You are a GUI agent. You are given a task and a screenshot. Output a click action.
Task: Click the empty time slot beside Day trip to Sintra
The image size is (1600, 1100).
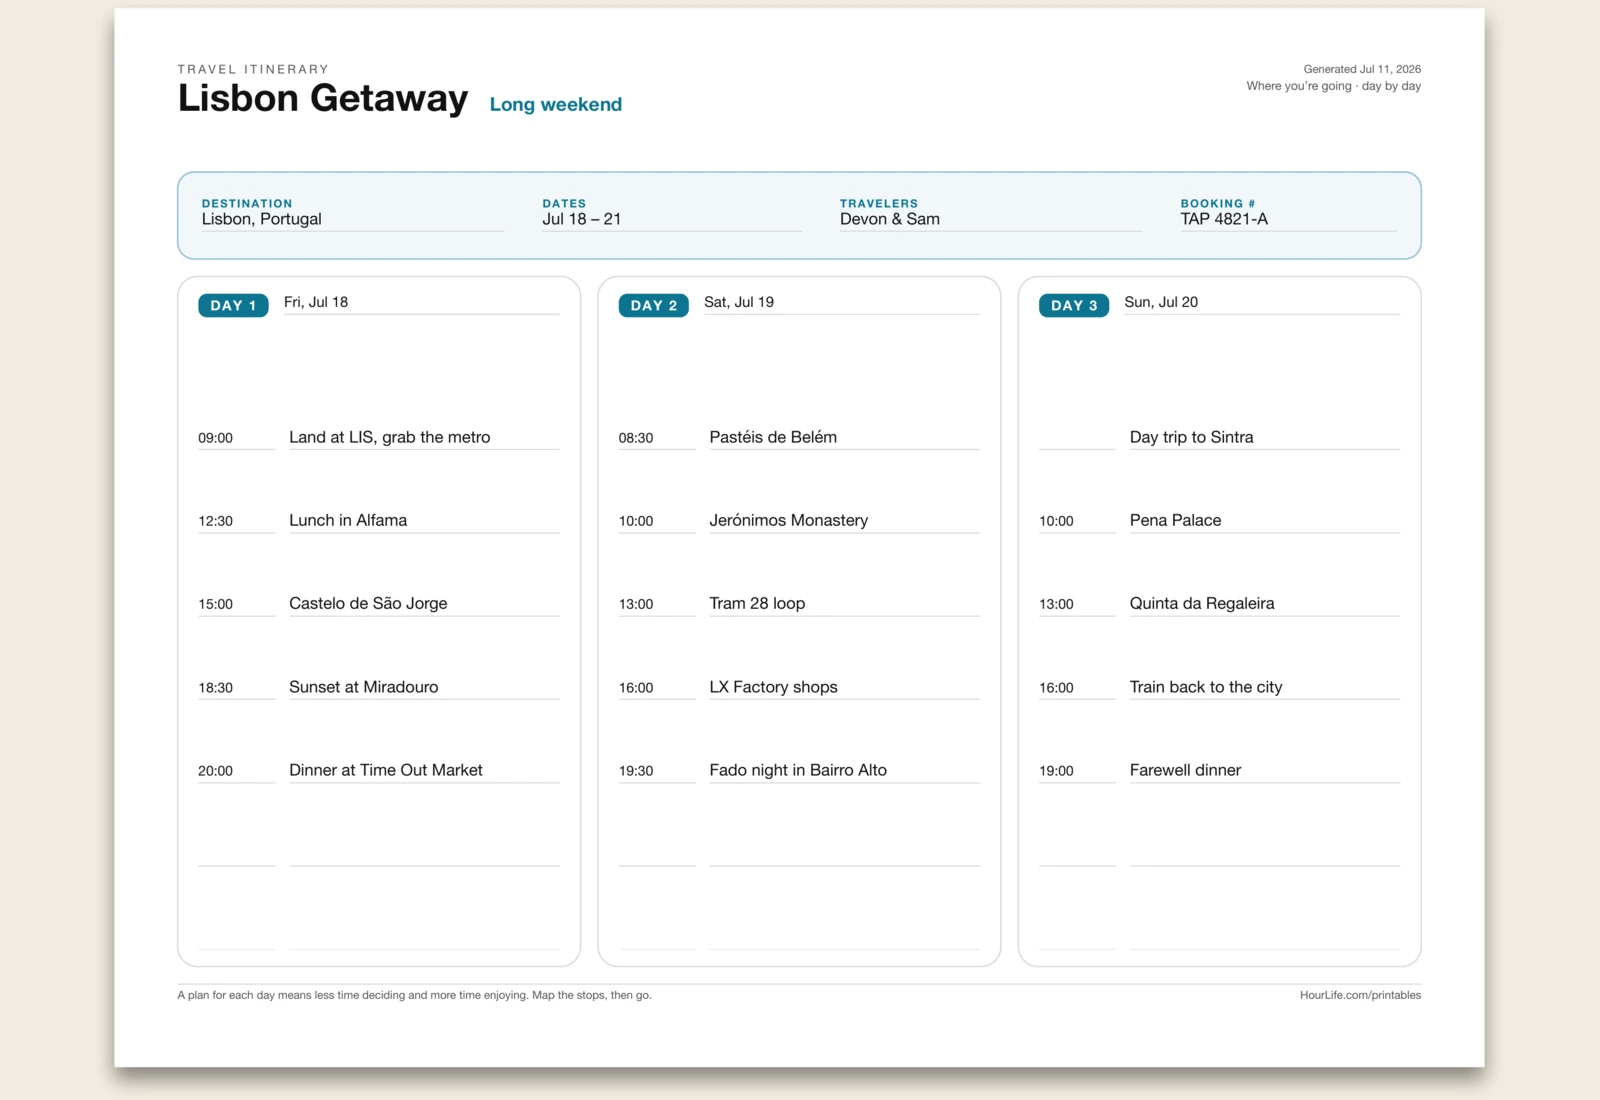click(x=1077, y=438)
